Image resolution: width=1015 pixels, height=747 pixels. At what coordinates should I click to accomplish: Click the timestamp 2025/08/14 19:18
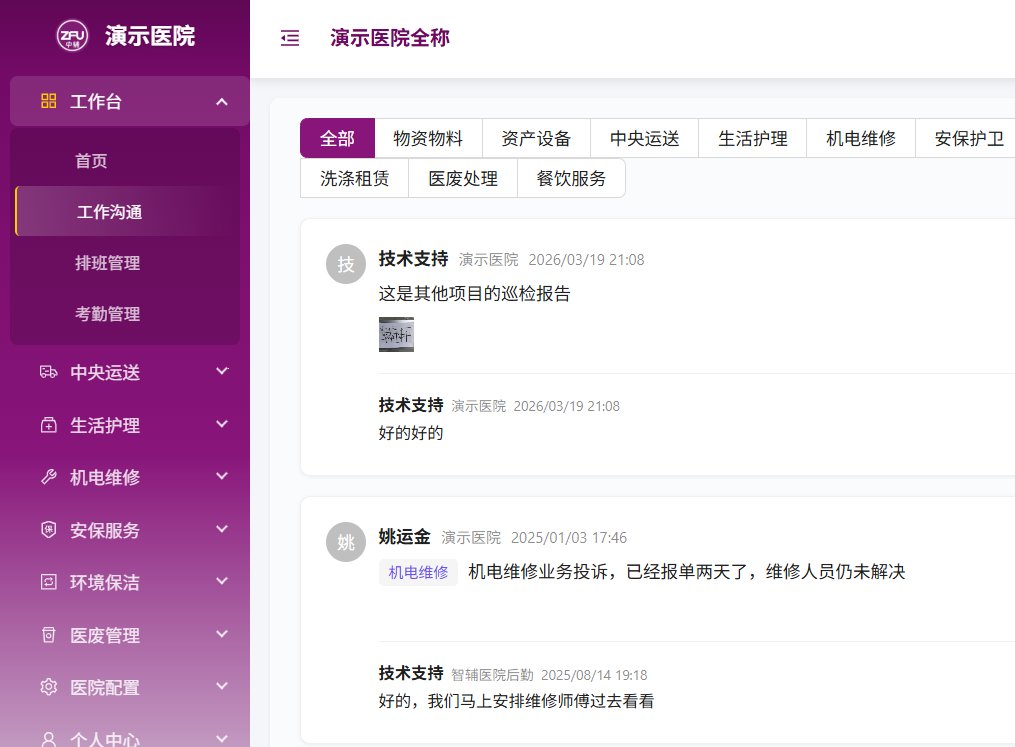click(594, 675)
